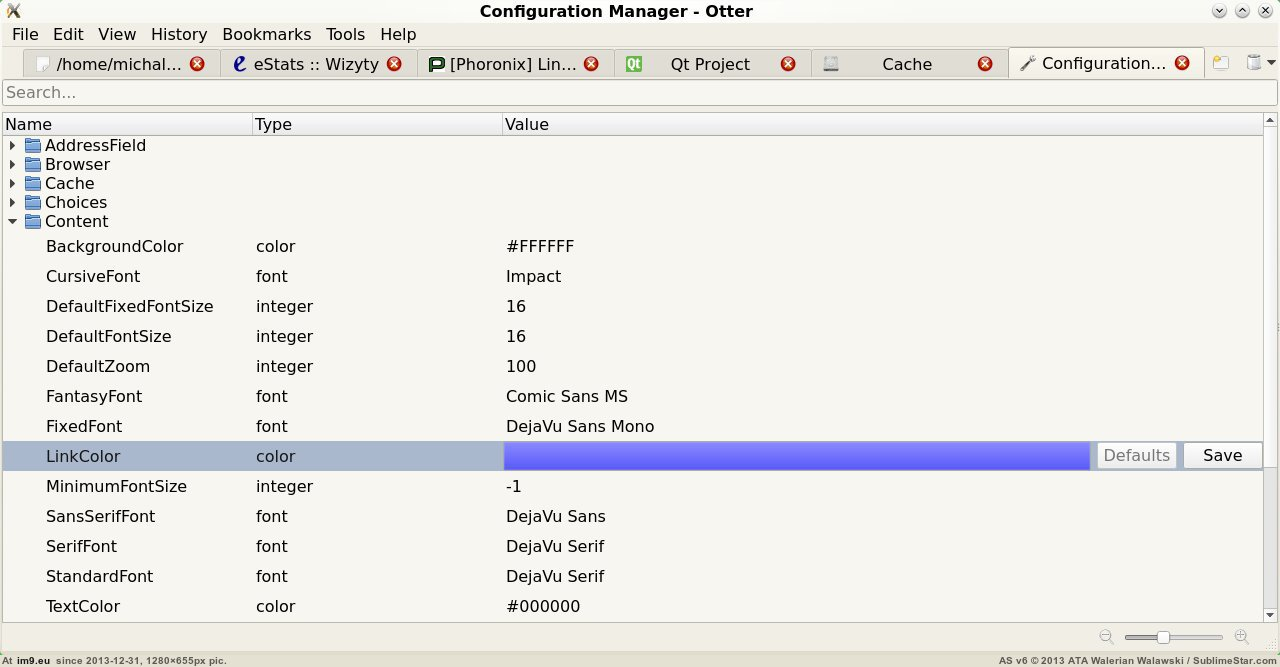Viewport: 1280px width, 667px height.
Task: Close the Cache tab
Action: (985, 64)
